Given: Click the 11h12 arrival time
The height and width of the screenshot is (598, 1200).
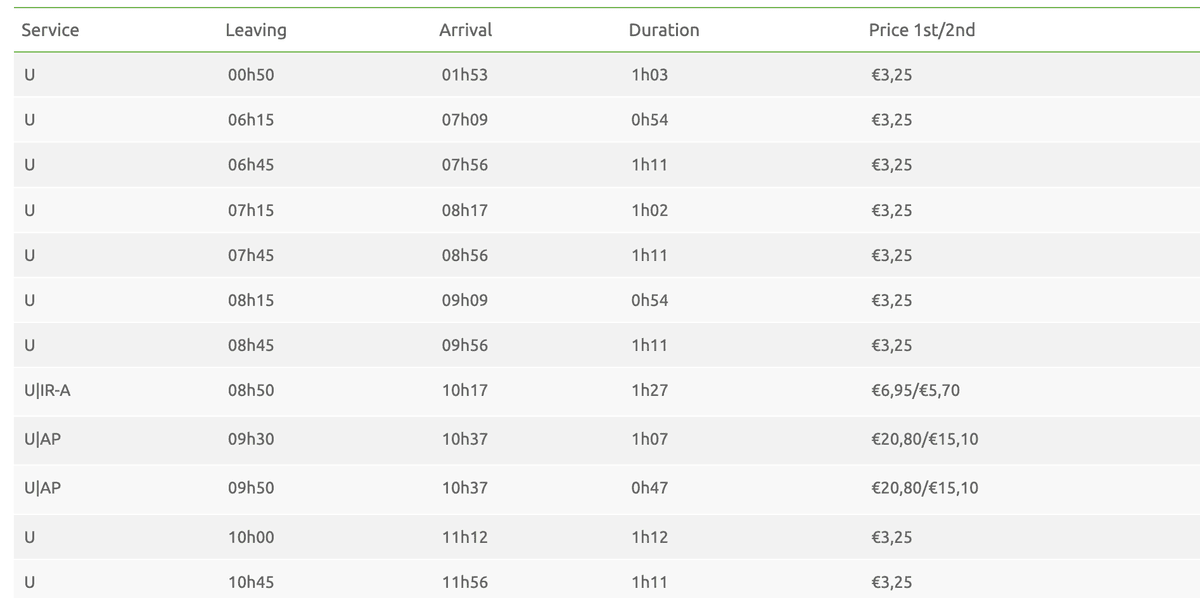Looking at the screenshot, I should [x=464, y=537].
